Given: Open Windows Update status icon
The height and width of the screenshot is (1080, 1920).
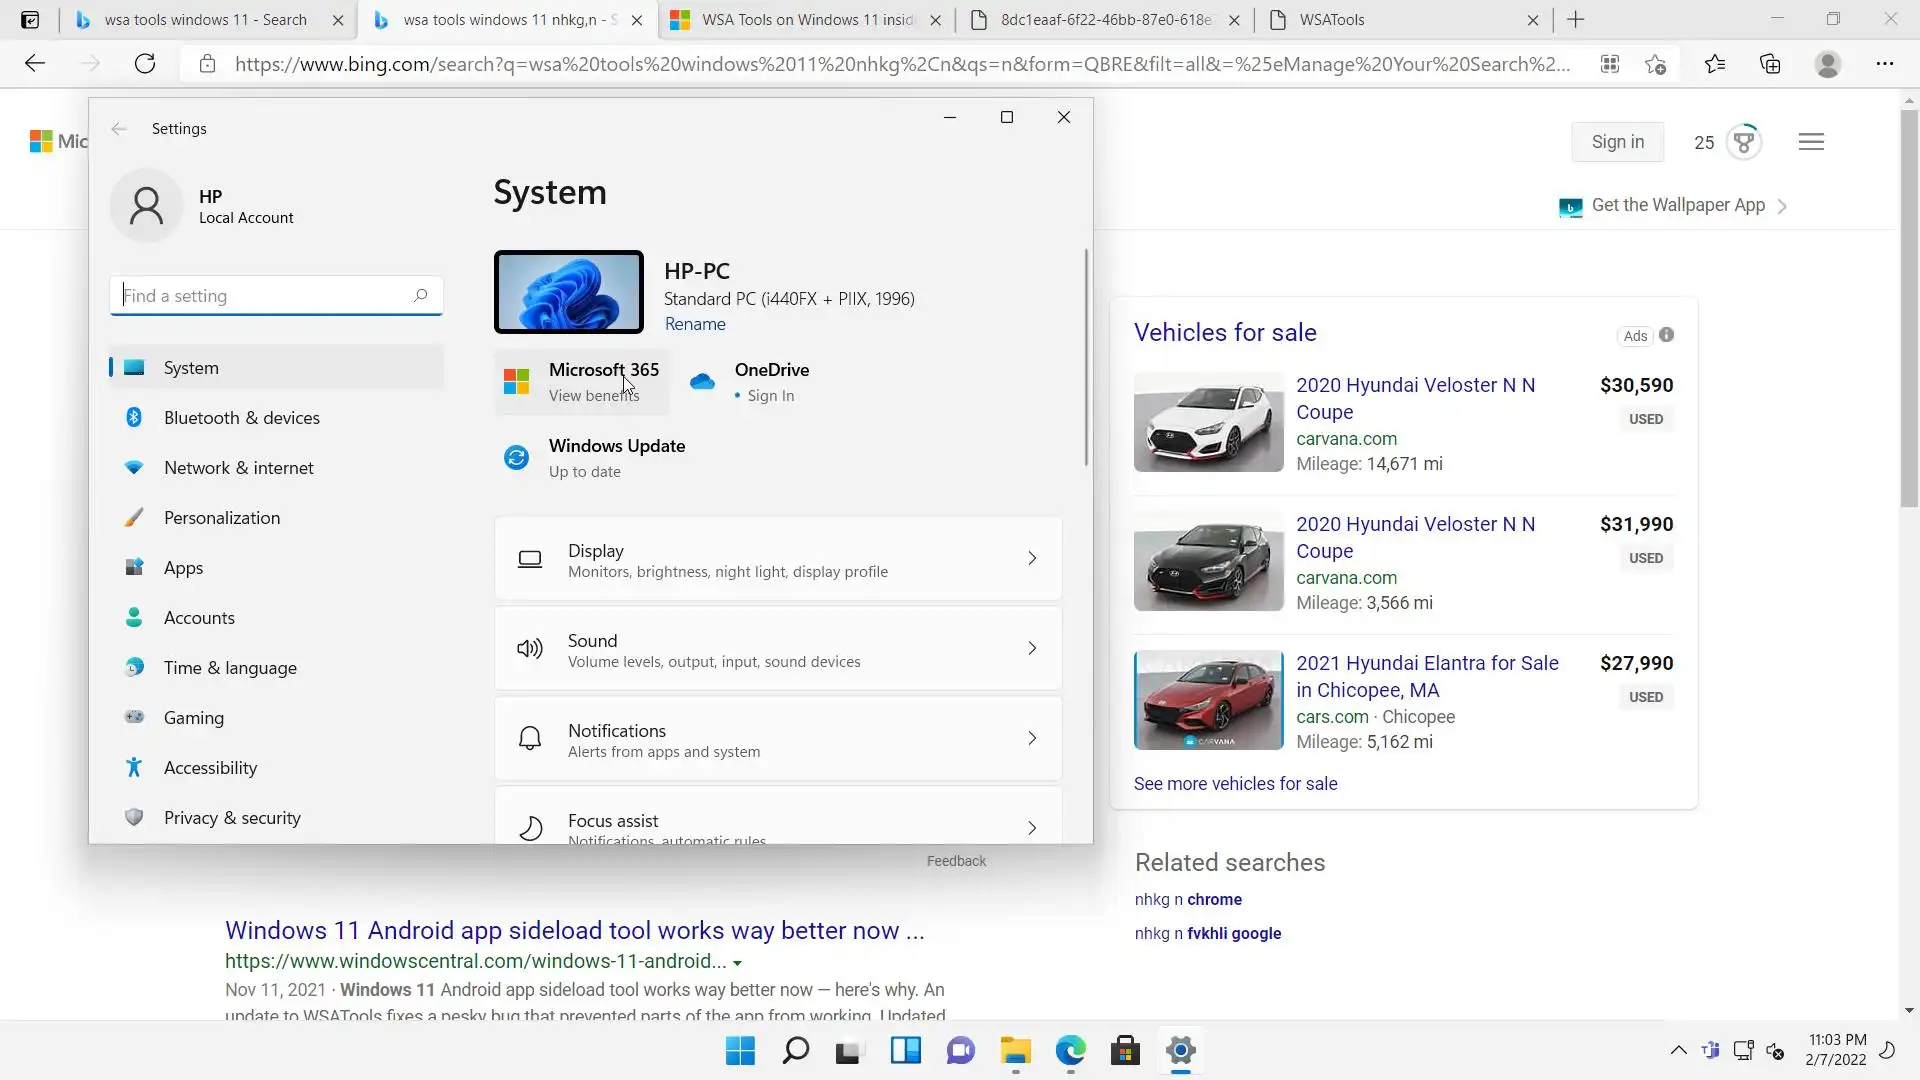Looking at the screenshot, I should pos(516,458).
